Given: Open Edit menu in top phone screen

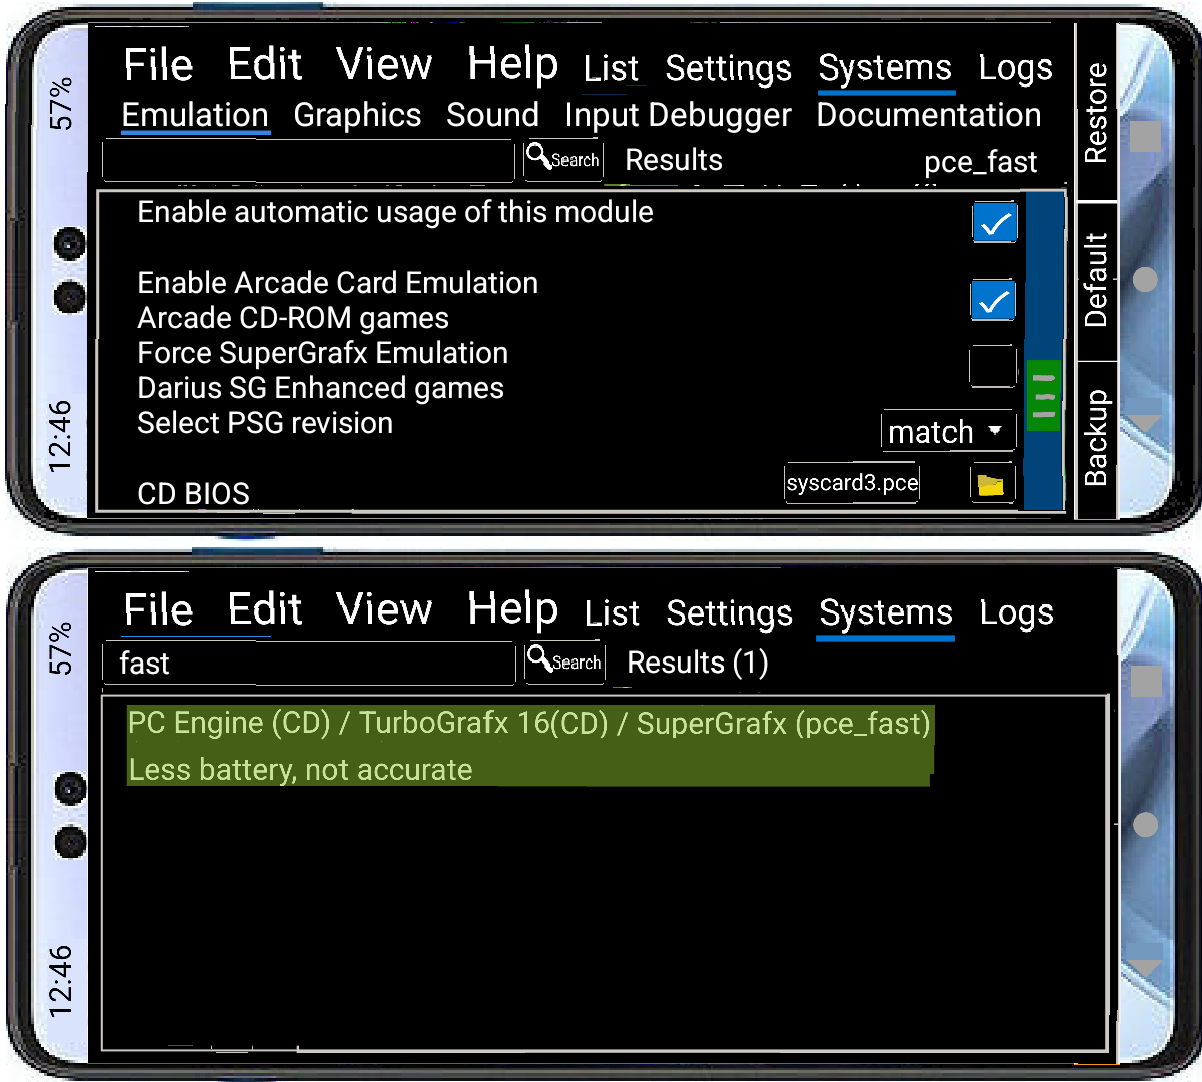Looking at the screenshot, I should click(265, 65).
